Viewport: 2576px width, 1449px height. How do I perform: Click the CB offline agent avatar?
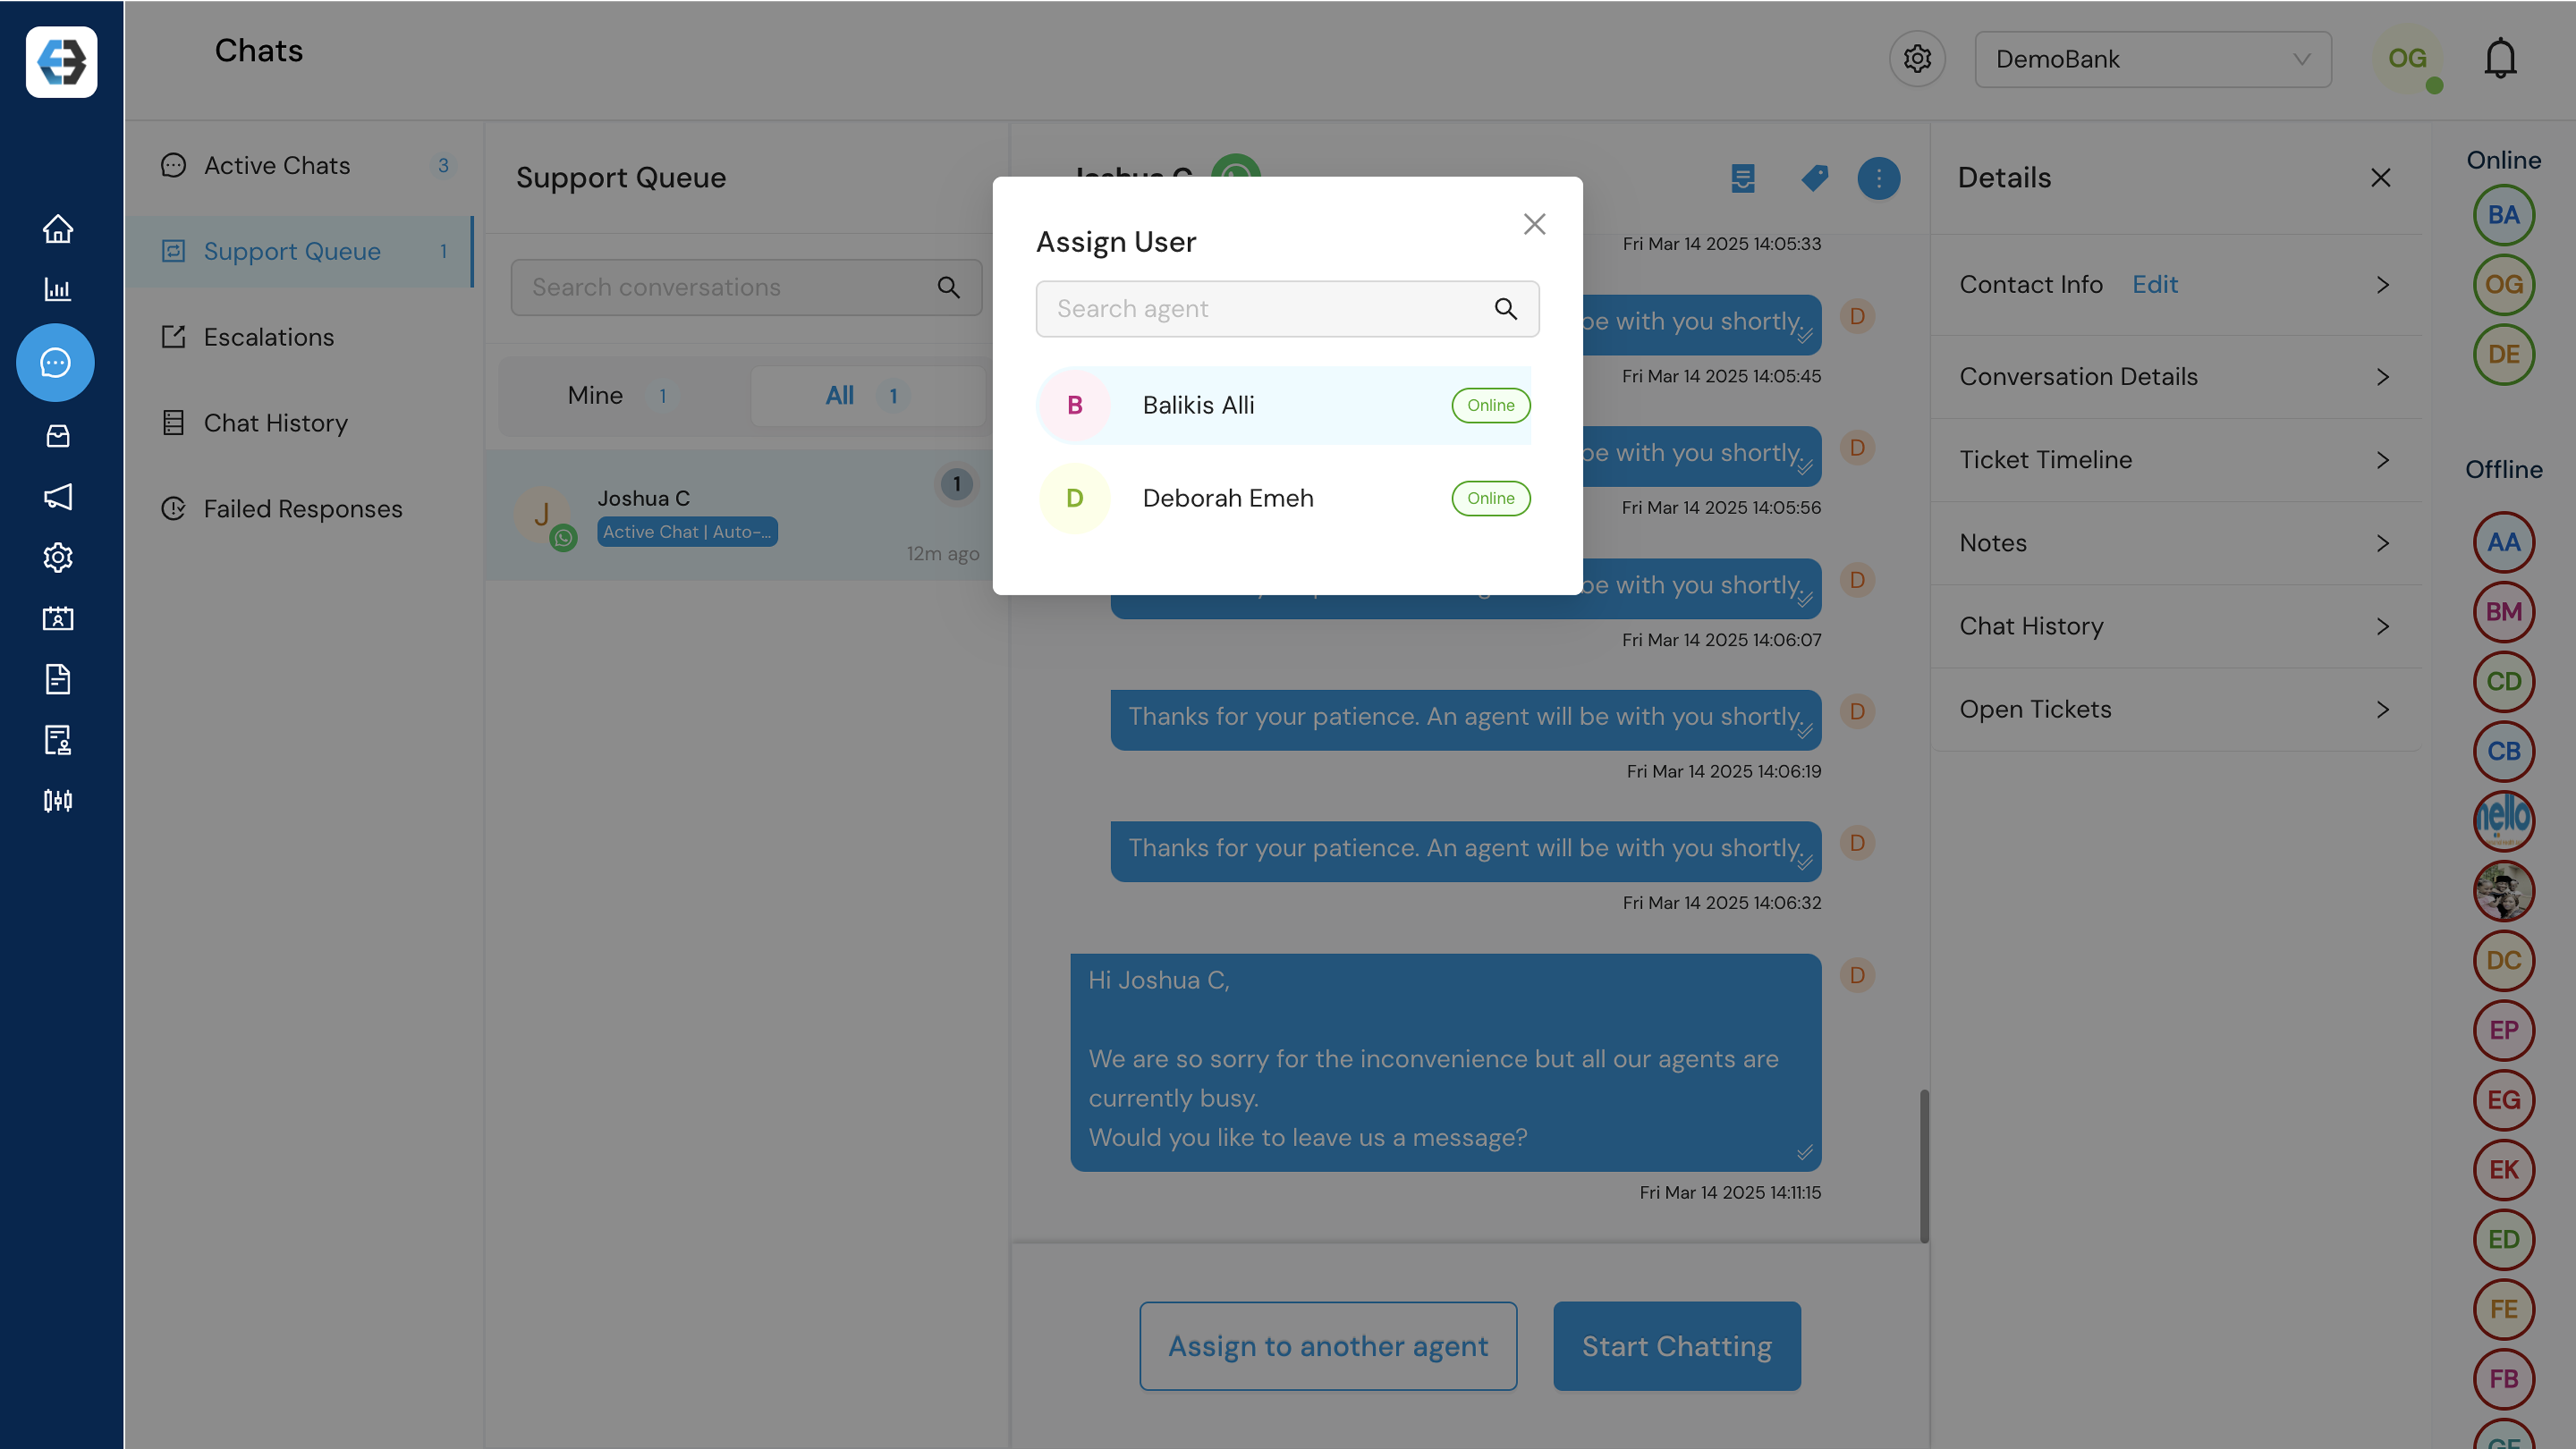[x=2503, y=751]
